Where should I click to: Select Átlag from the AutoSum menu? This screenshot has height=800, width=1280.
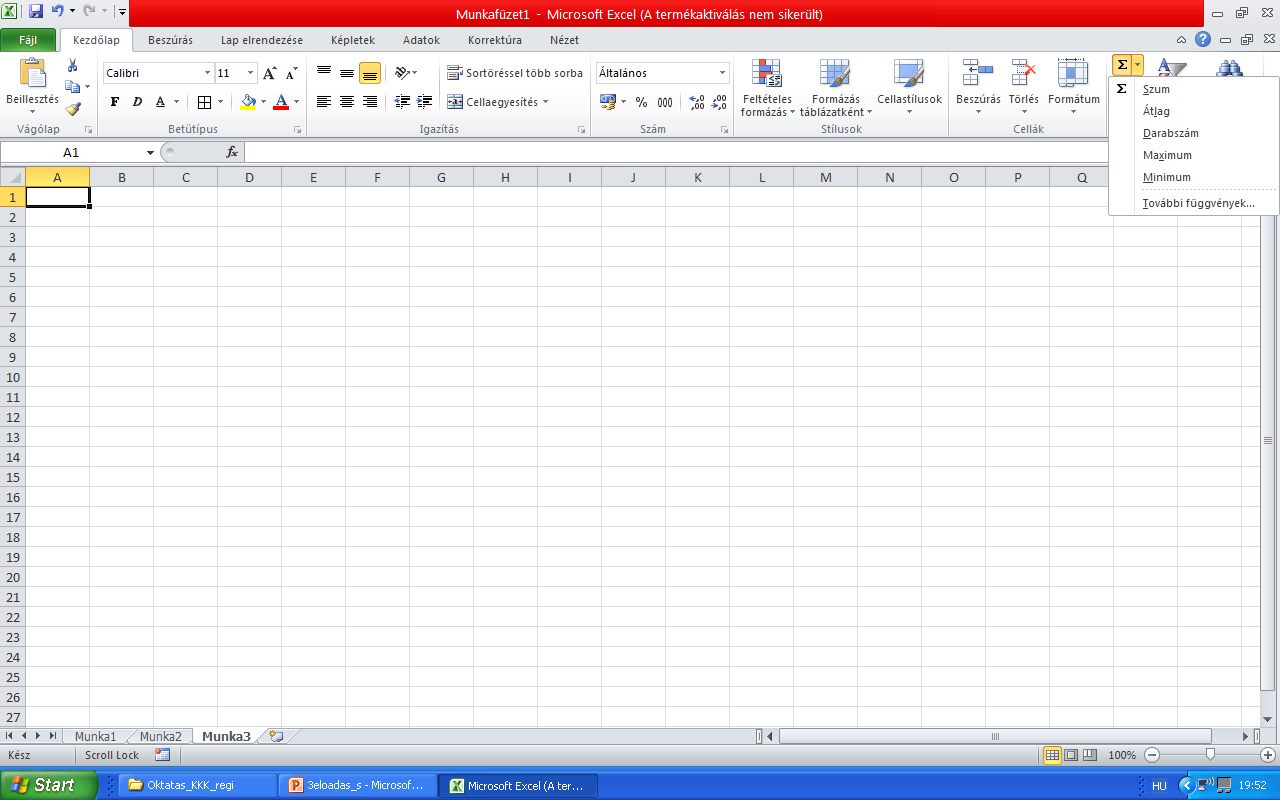(x=1194, y=111)
